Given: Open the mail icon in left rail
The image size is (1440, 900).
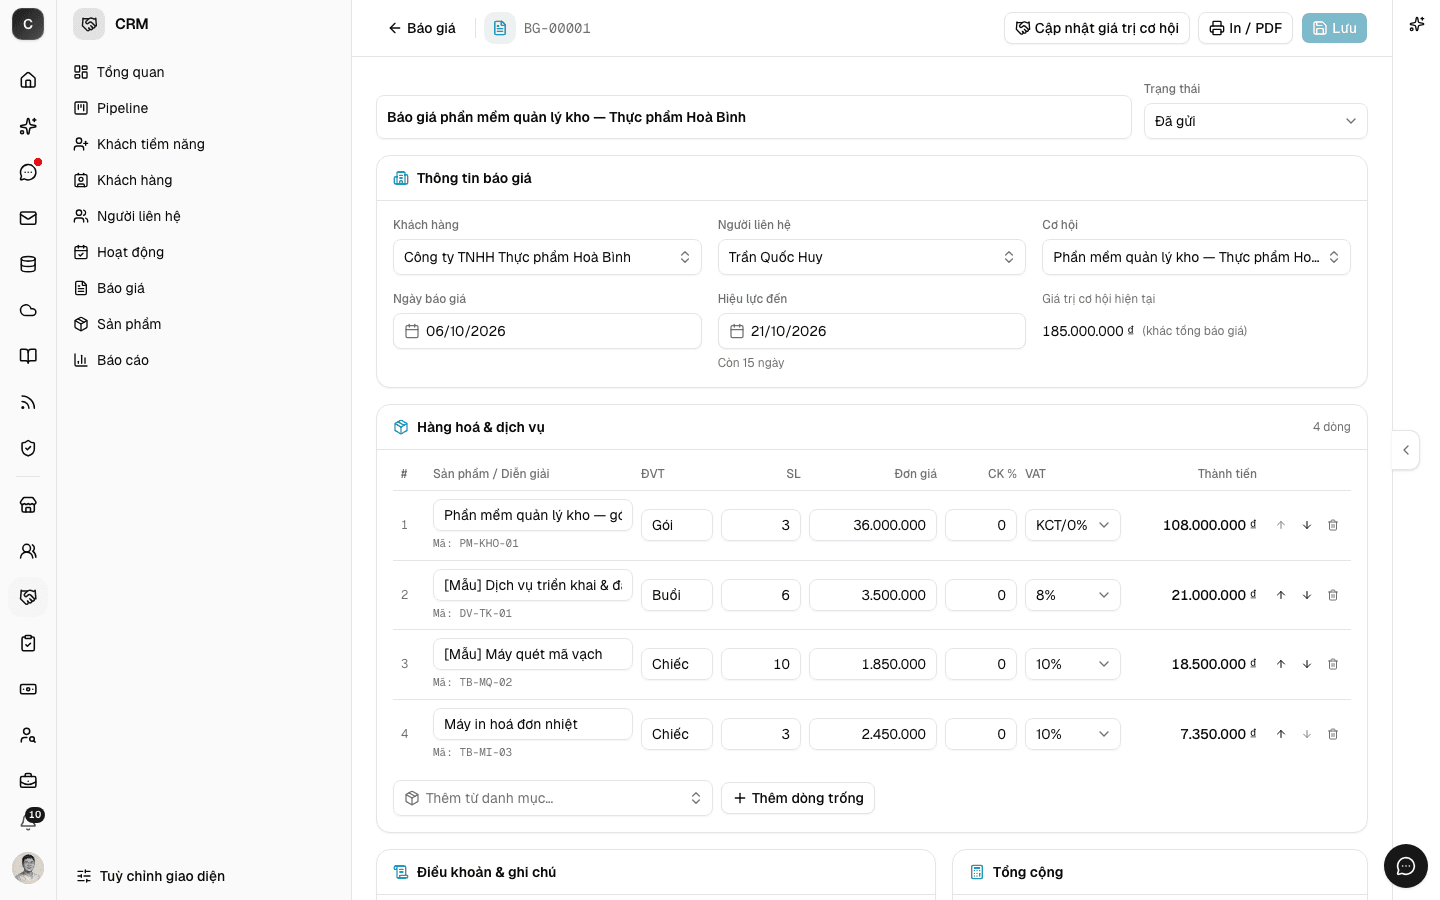Looking at the screenshot, I should point(28,218).
